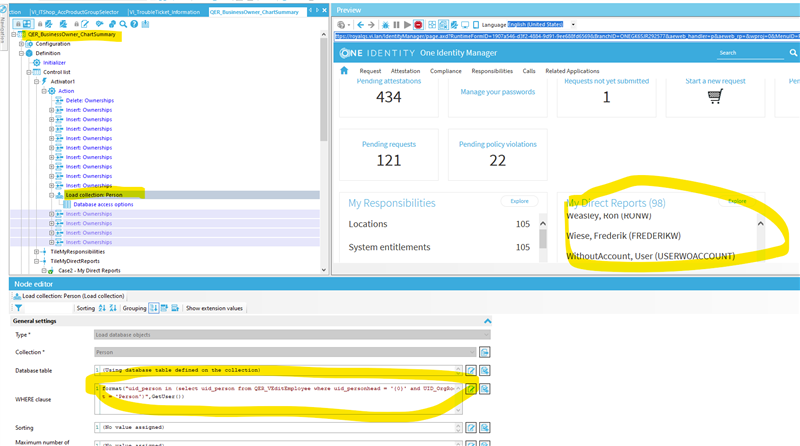The height and width of the screenshot is (446, 800).
Task: Select Wiese, Frederik (FREDERIKW) in Direct Reports
Action: [x=623, y=236]
